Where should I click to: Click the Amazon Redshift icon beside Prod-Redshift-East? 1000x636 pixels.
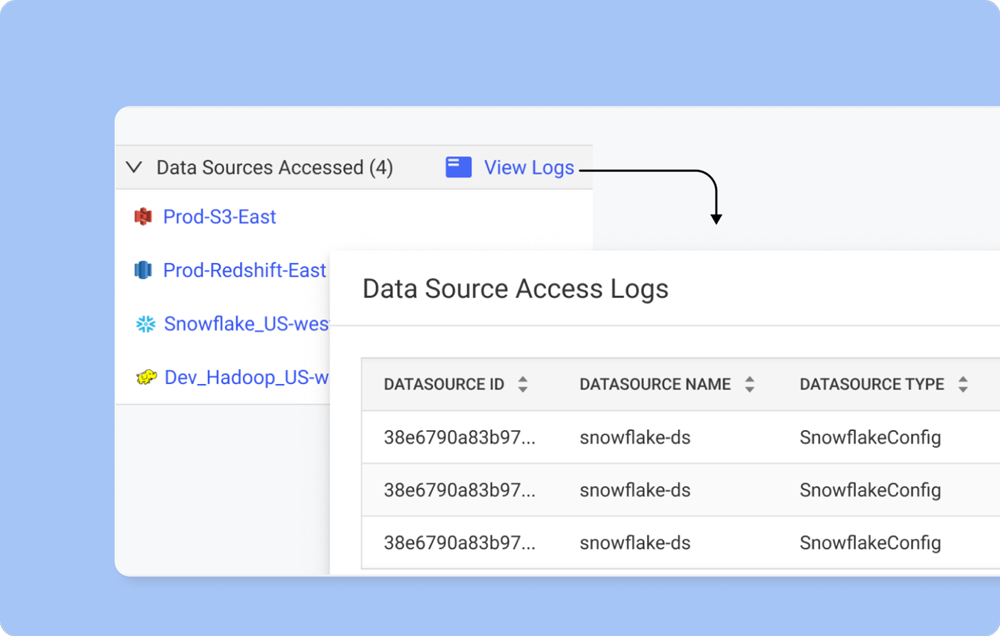pos(143,270)
